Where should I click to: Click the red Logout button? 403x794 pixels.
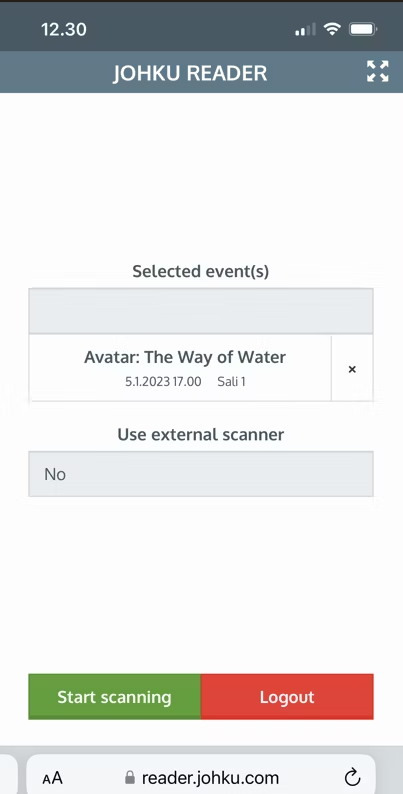click(287, 697)
